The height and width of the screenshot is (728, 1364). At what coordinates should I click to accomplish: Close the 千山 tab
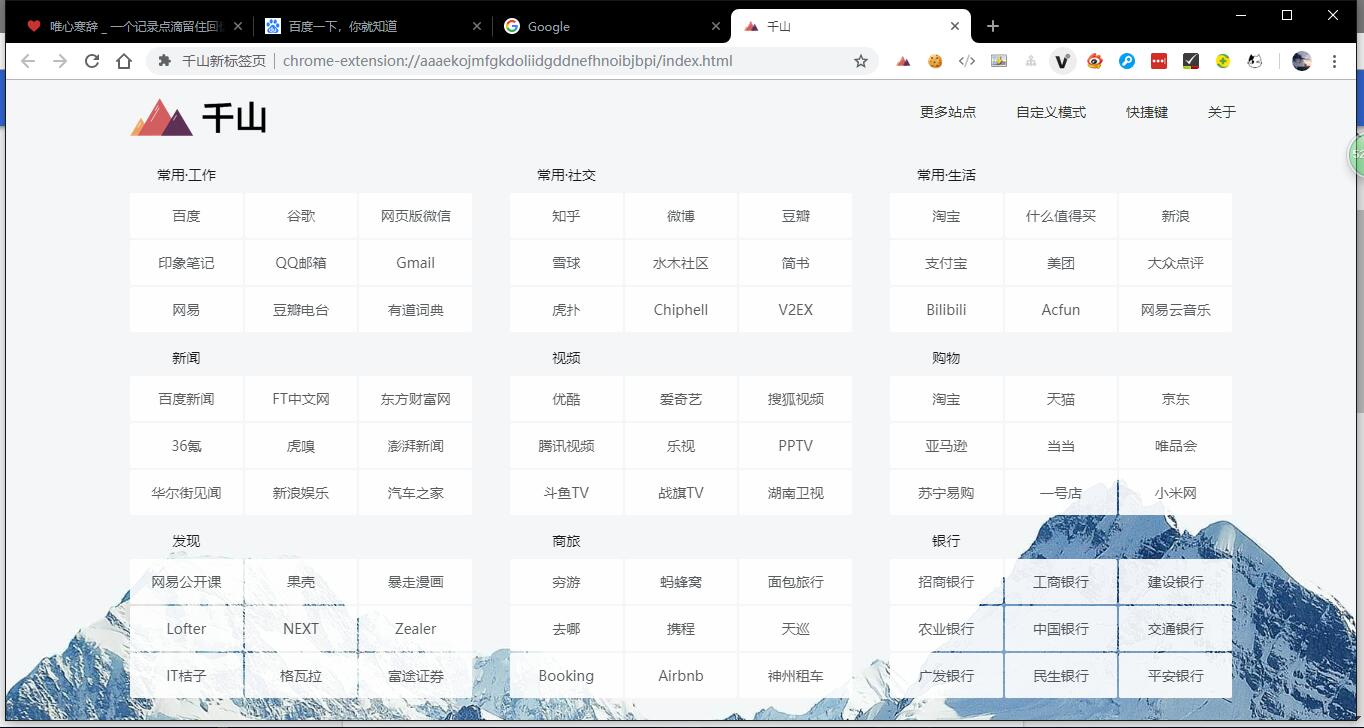point(955,26)
